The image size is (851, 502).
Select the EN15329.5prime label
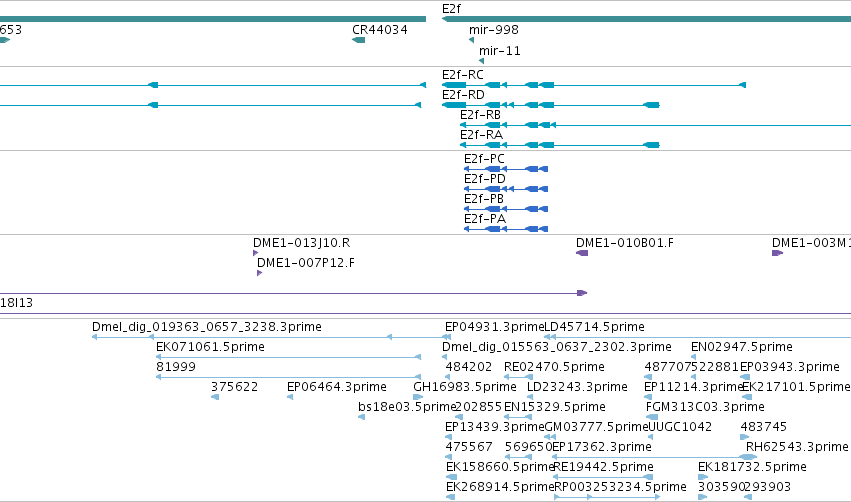(555, 408)
